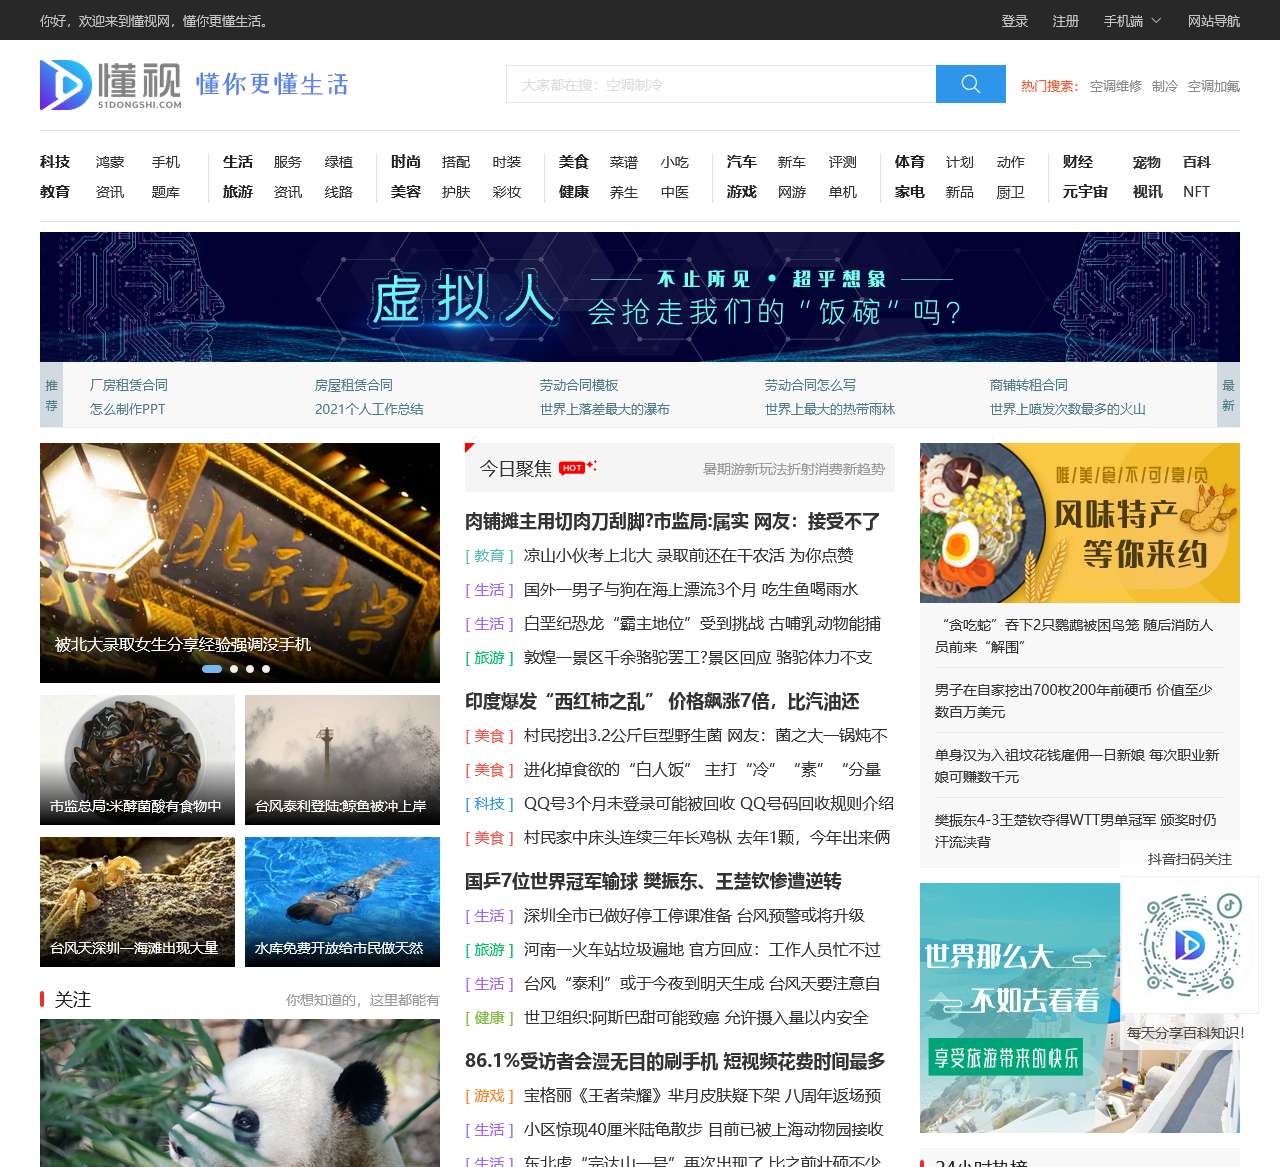Screen dimensions: 1280x1167
Task: Open the 米酵菌酸 food thumbnail
Action: coord(137,760)
